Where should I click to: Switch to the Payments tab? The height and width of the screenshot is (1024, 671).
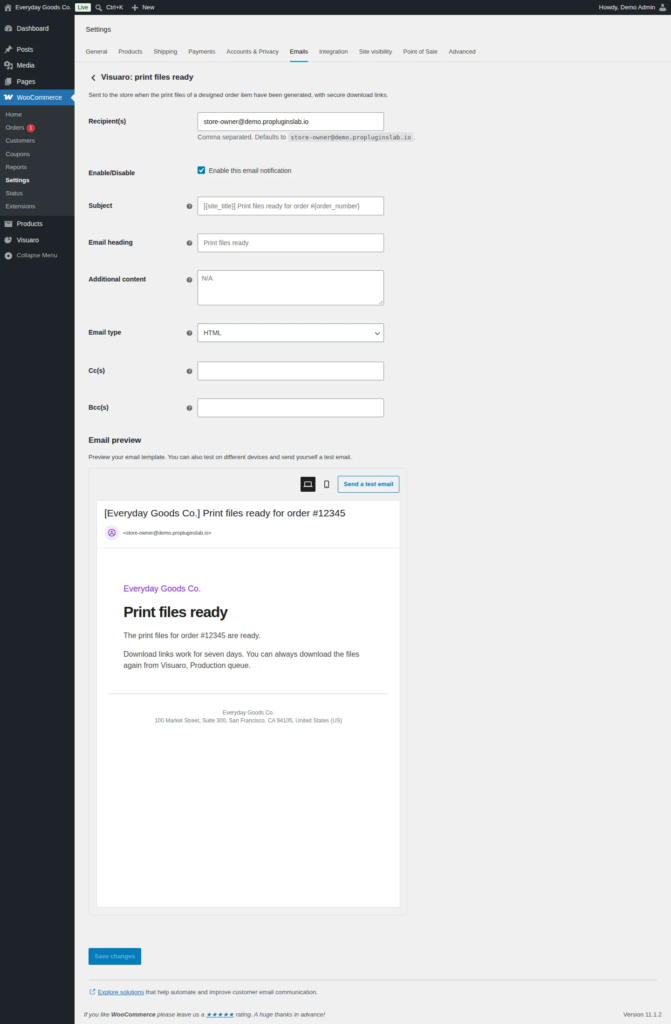coord(201,52)
